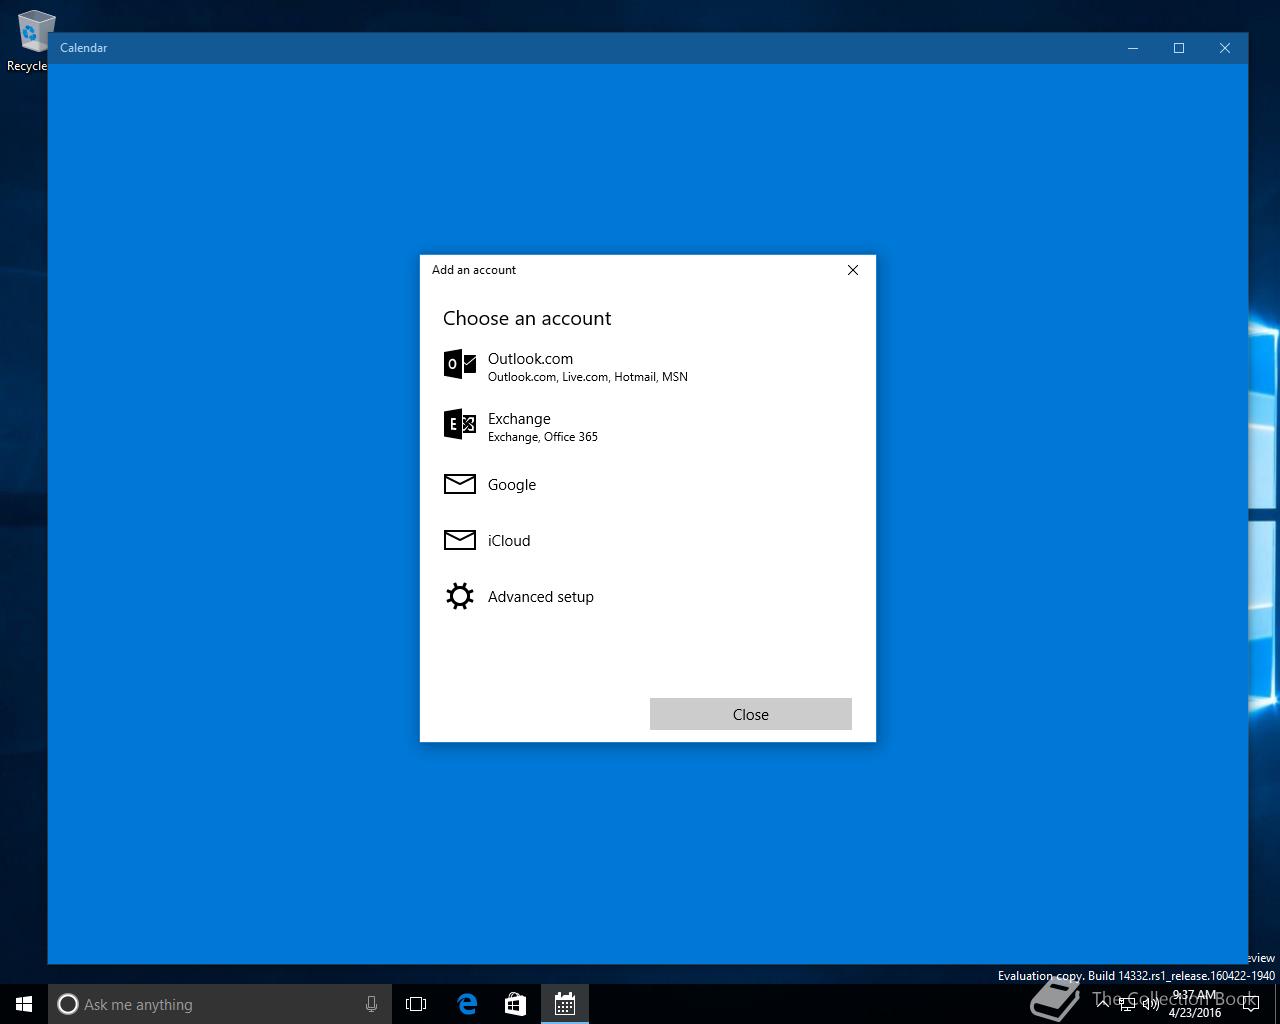Click the Close button in dialog
Viewport: 1280px width, 1024px height.
(751, 714)
